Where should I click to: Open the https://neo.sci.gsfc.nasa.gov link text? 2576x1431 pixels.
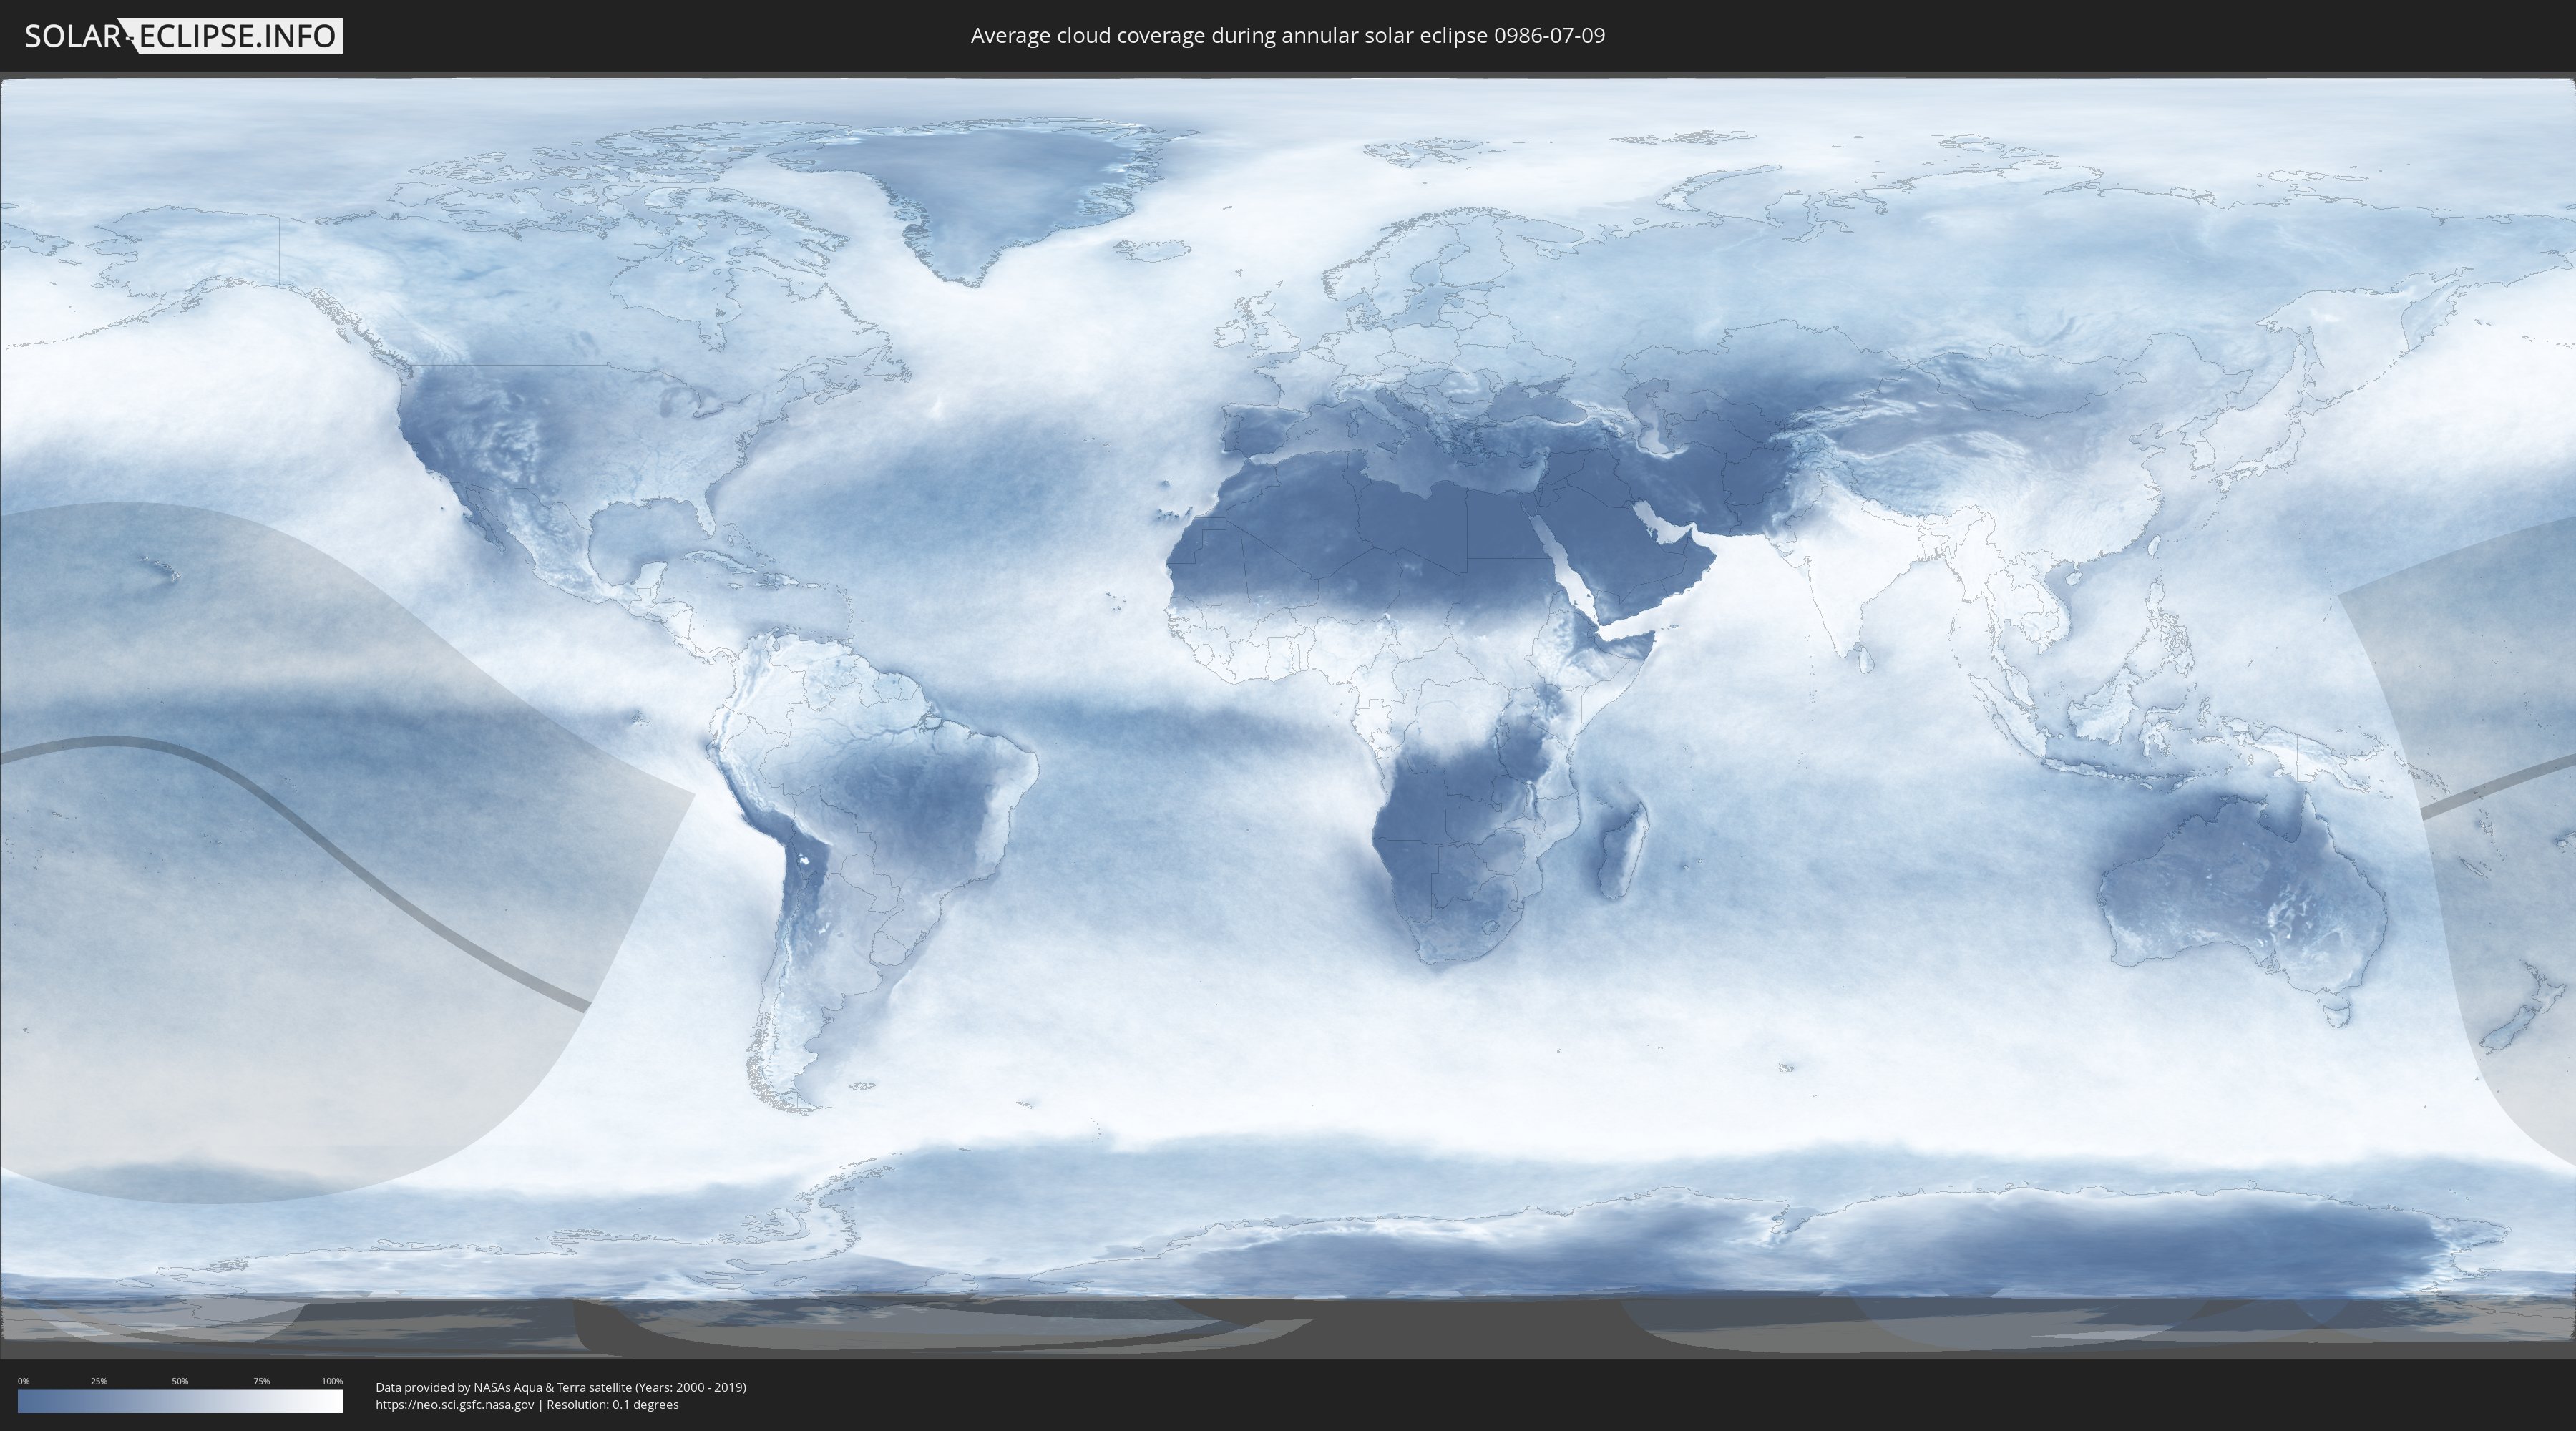[454, 1405]
